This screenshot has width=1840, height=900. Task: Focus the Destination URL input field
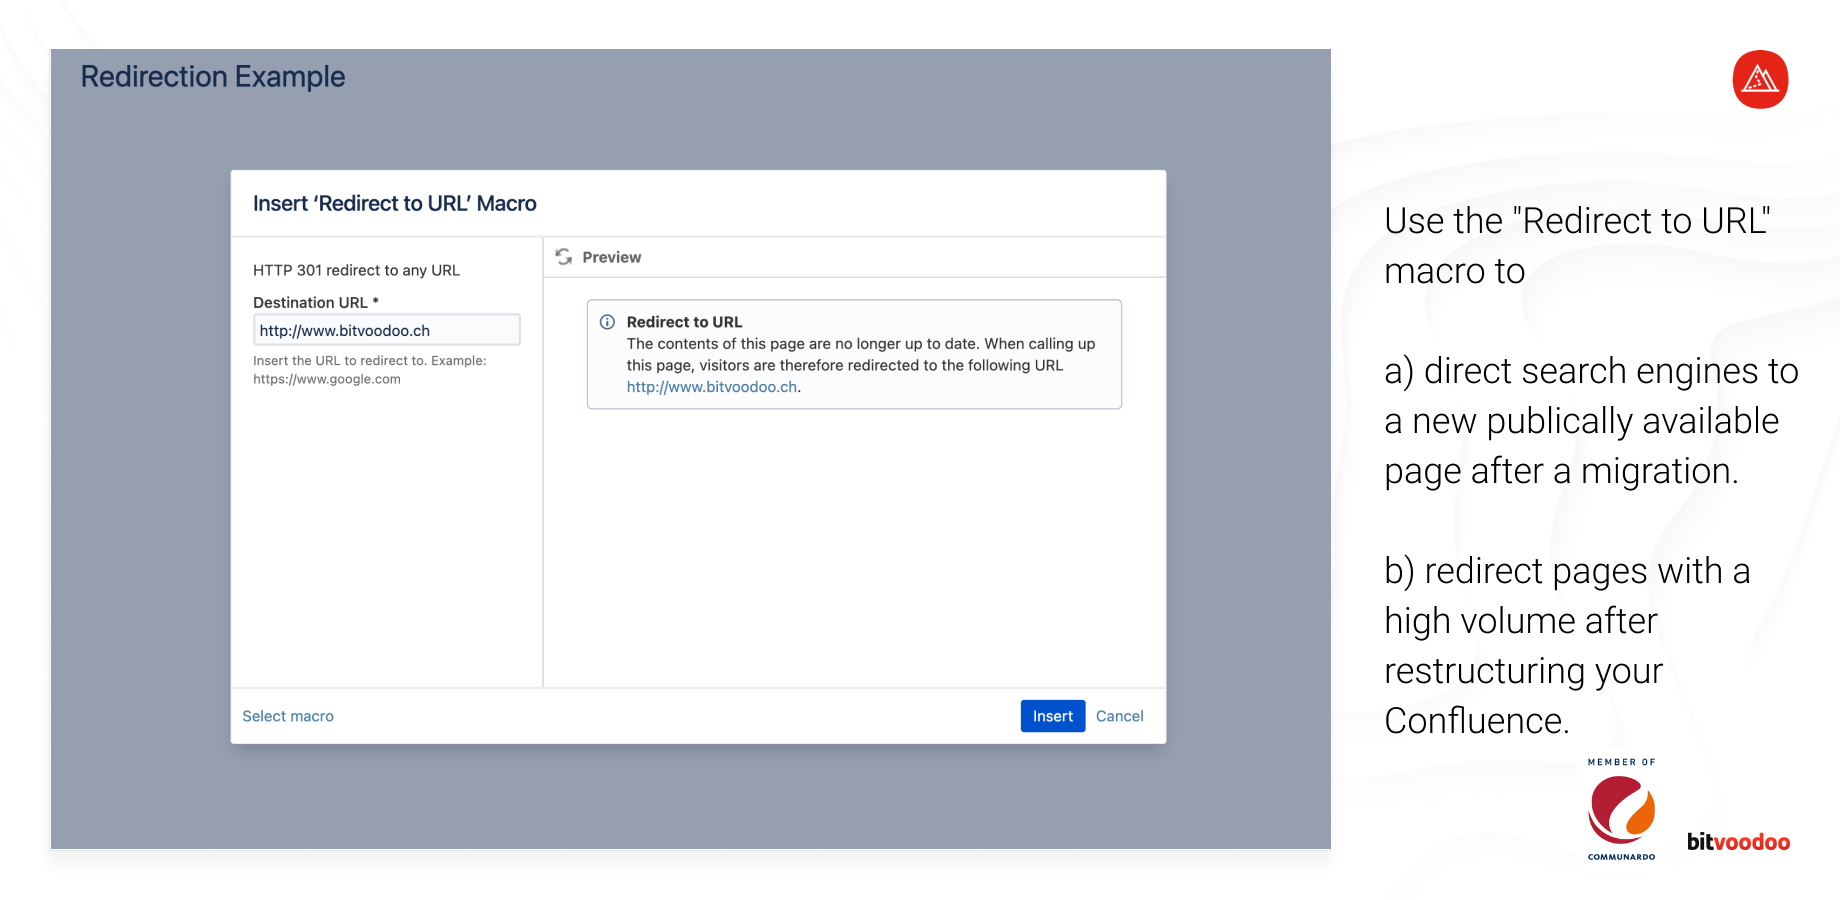coord(386,330)
